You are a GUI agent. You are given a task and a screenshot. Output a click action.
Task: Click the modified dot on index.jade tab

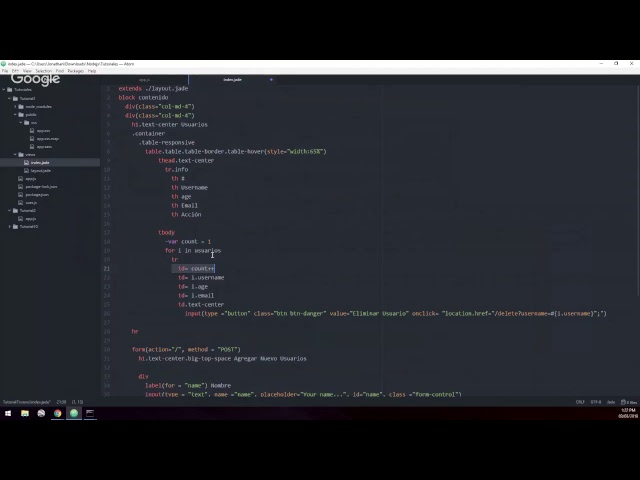pyautogui.click(x=271, y=80)
